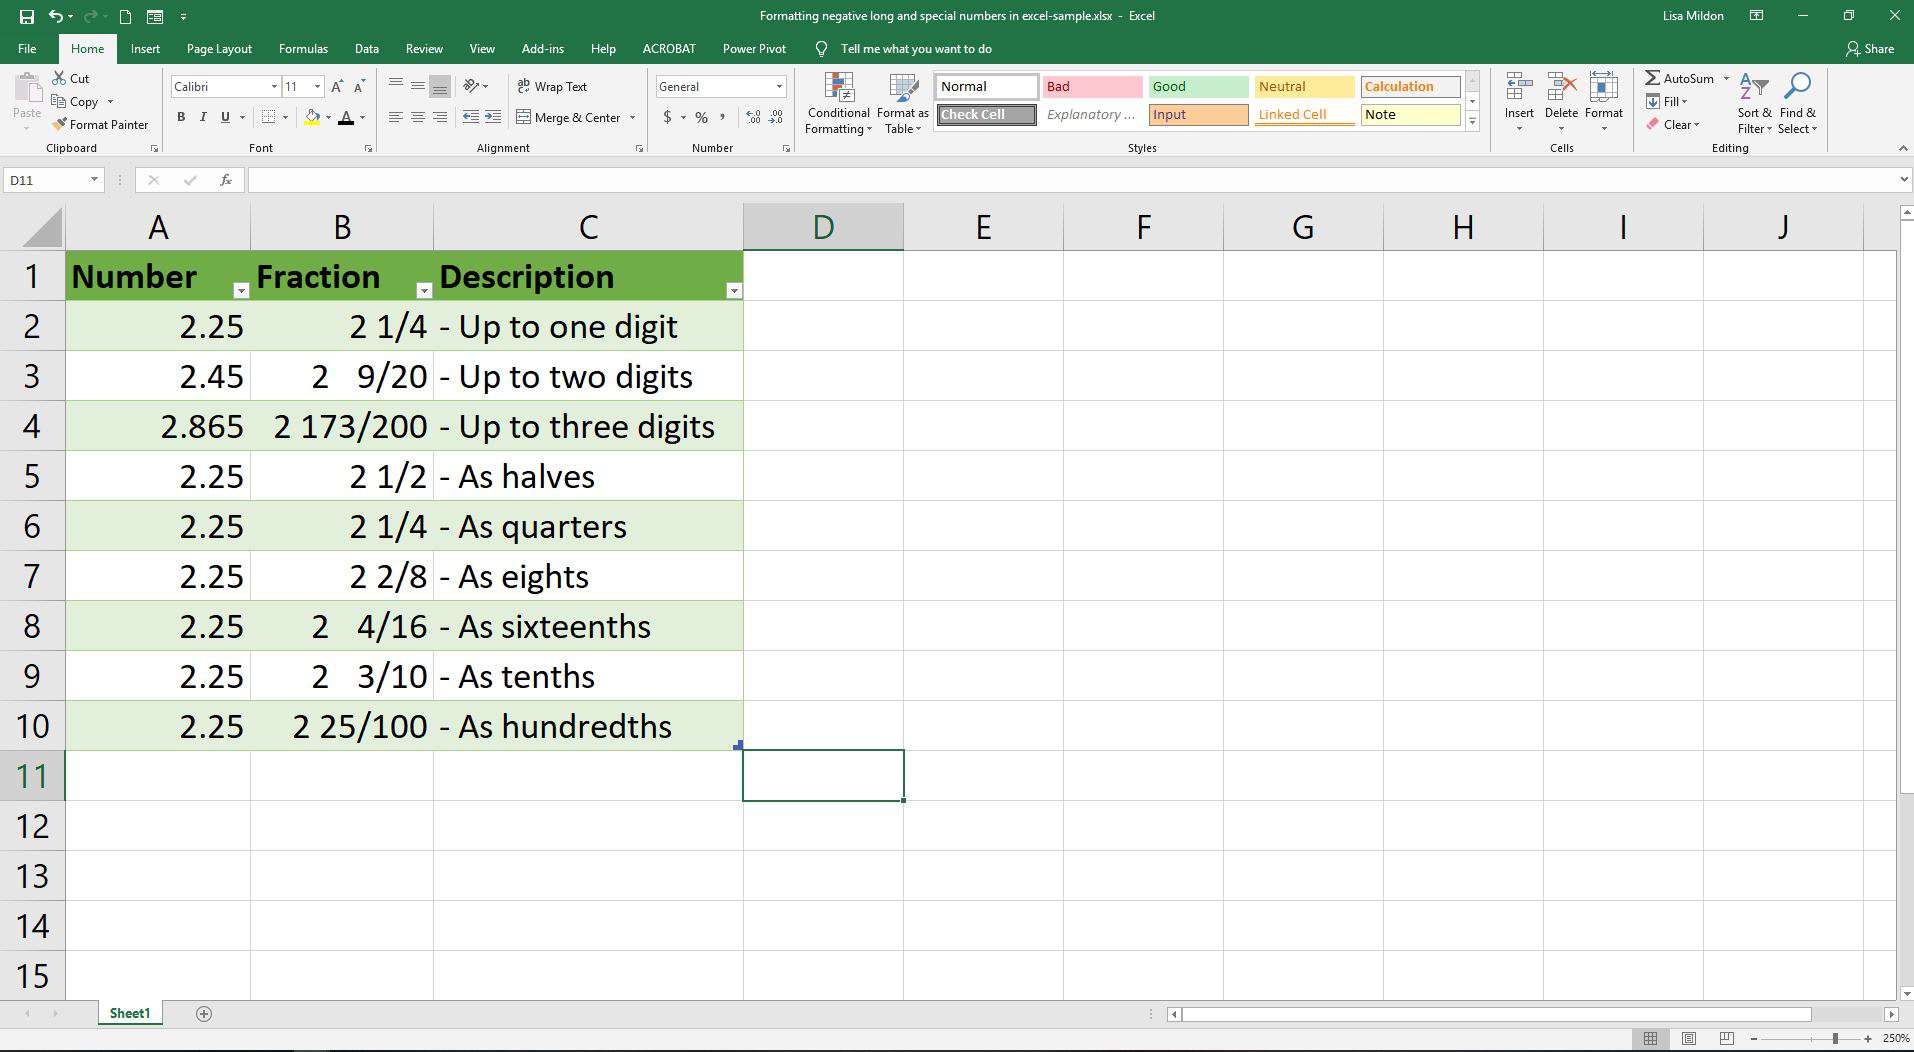Expand the cell Styles gallery

point(1472,121)
